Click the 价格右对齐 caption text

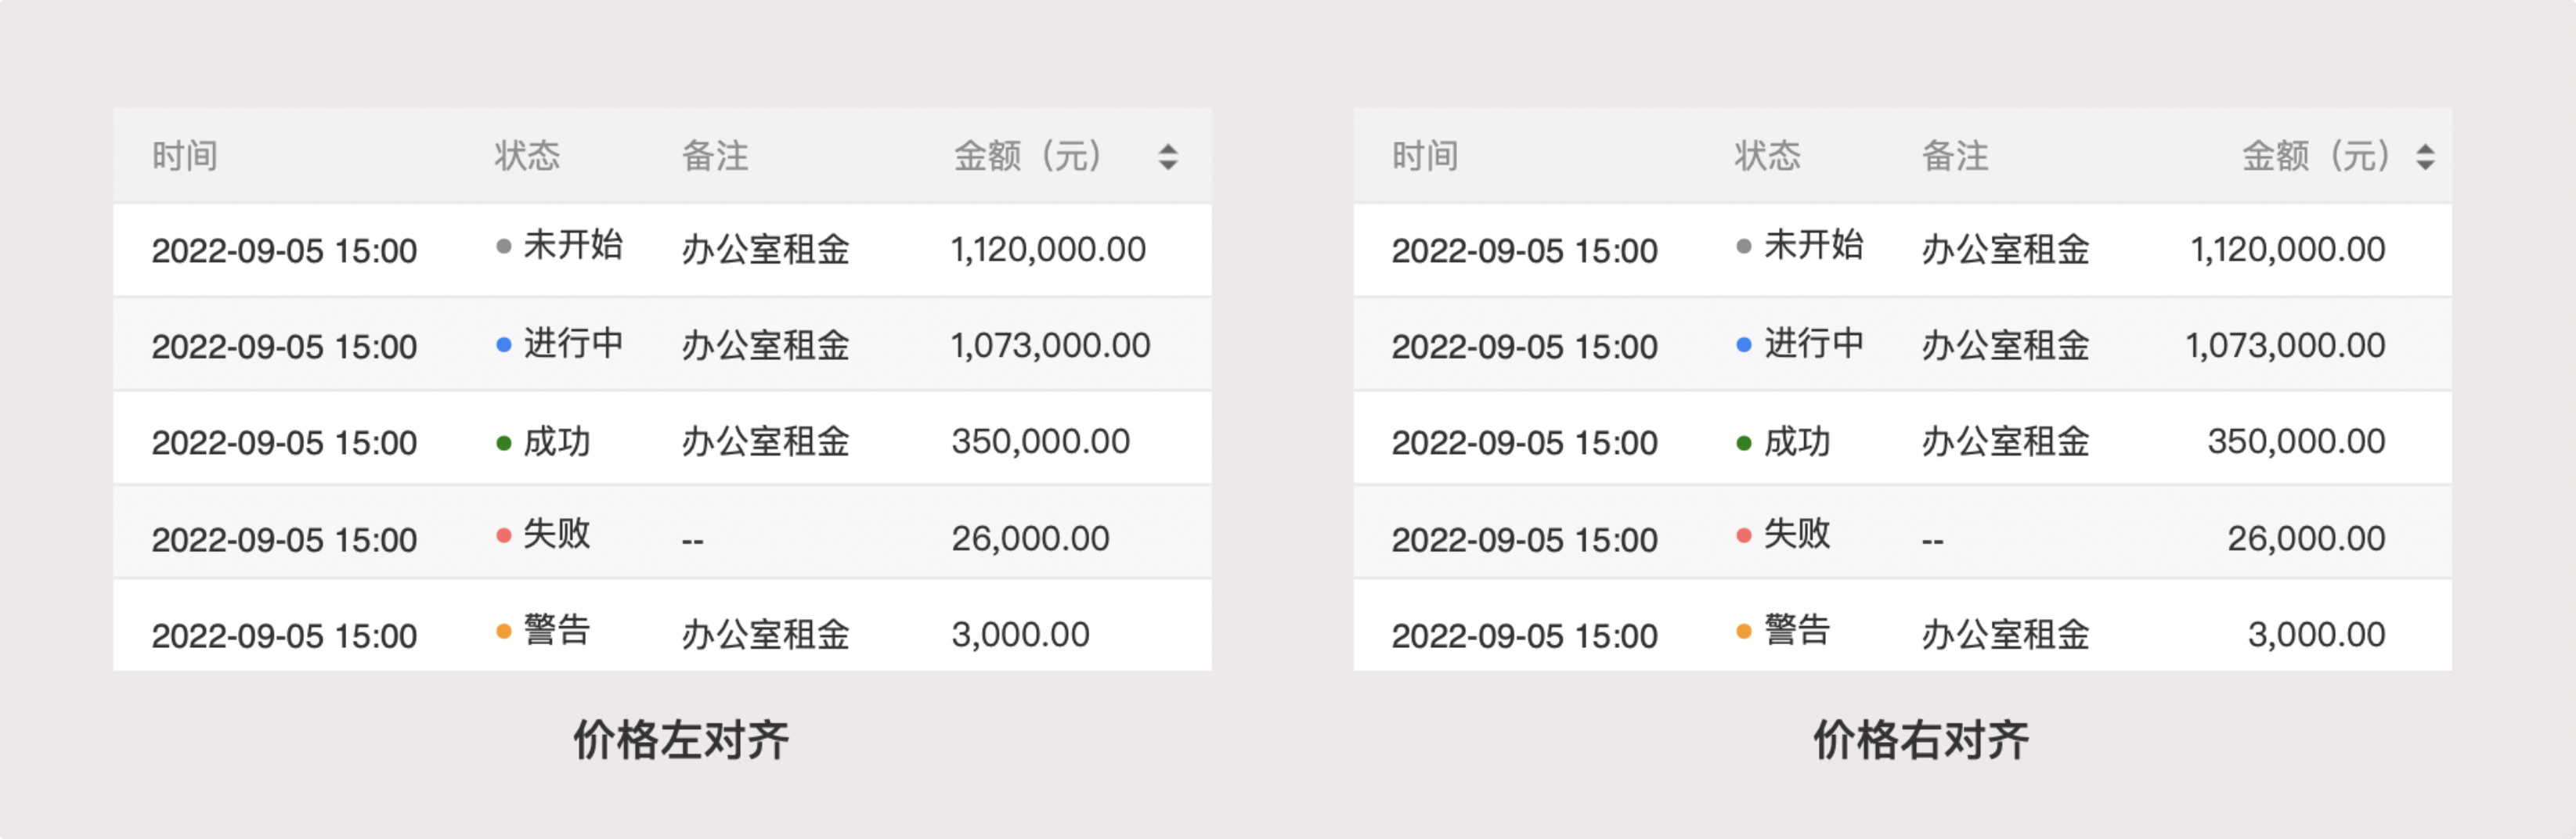tap(1921, 741)
